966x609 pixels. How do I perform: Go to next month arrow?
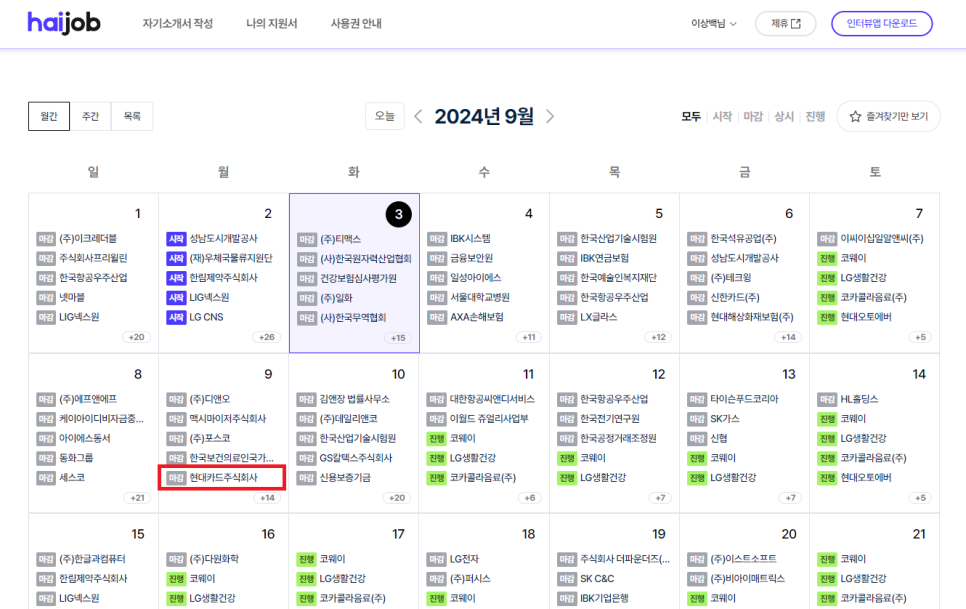[550, 116]
